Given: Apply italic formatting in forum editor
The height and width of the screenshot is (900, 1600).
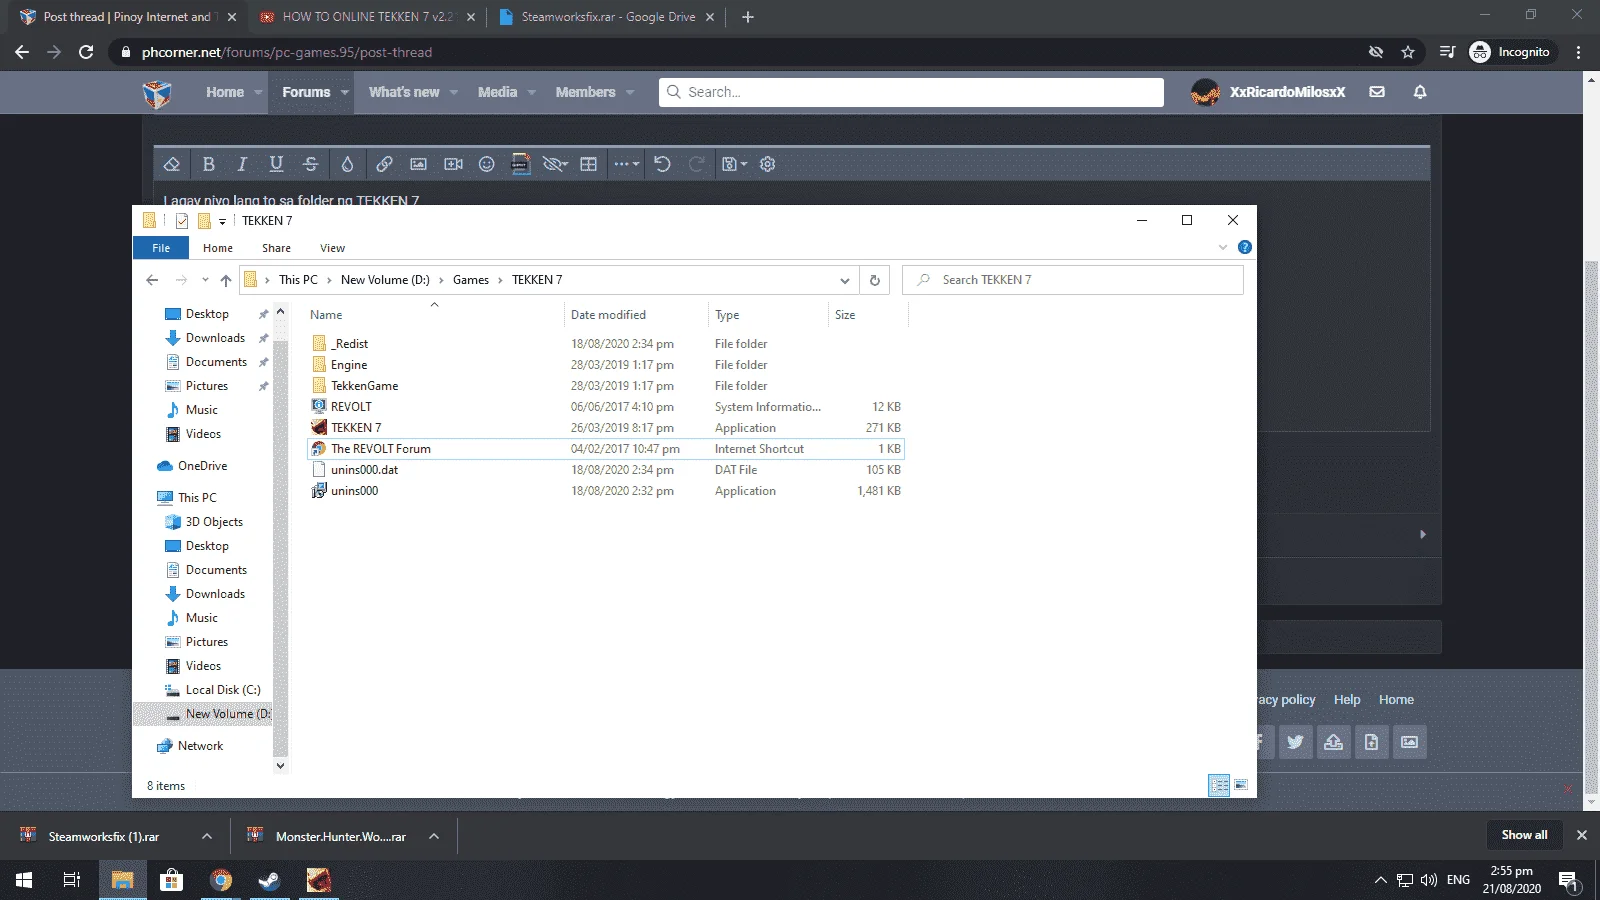Looking at the screenshot, I should 242,164.
